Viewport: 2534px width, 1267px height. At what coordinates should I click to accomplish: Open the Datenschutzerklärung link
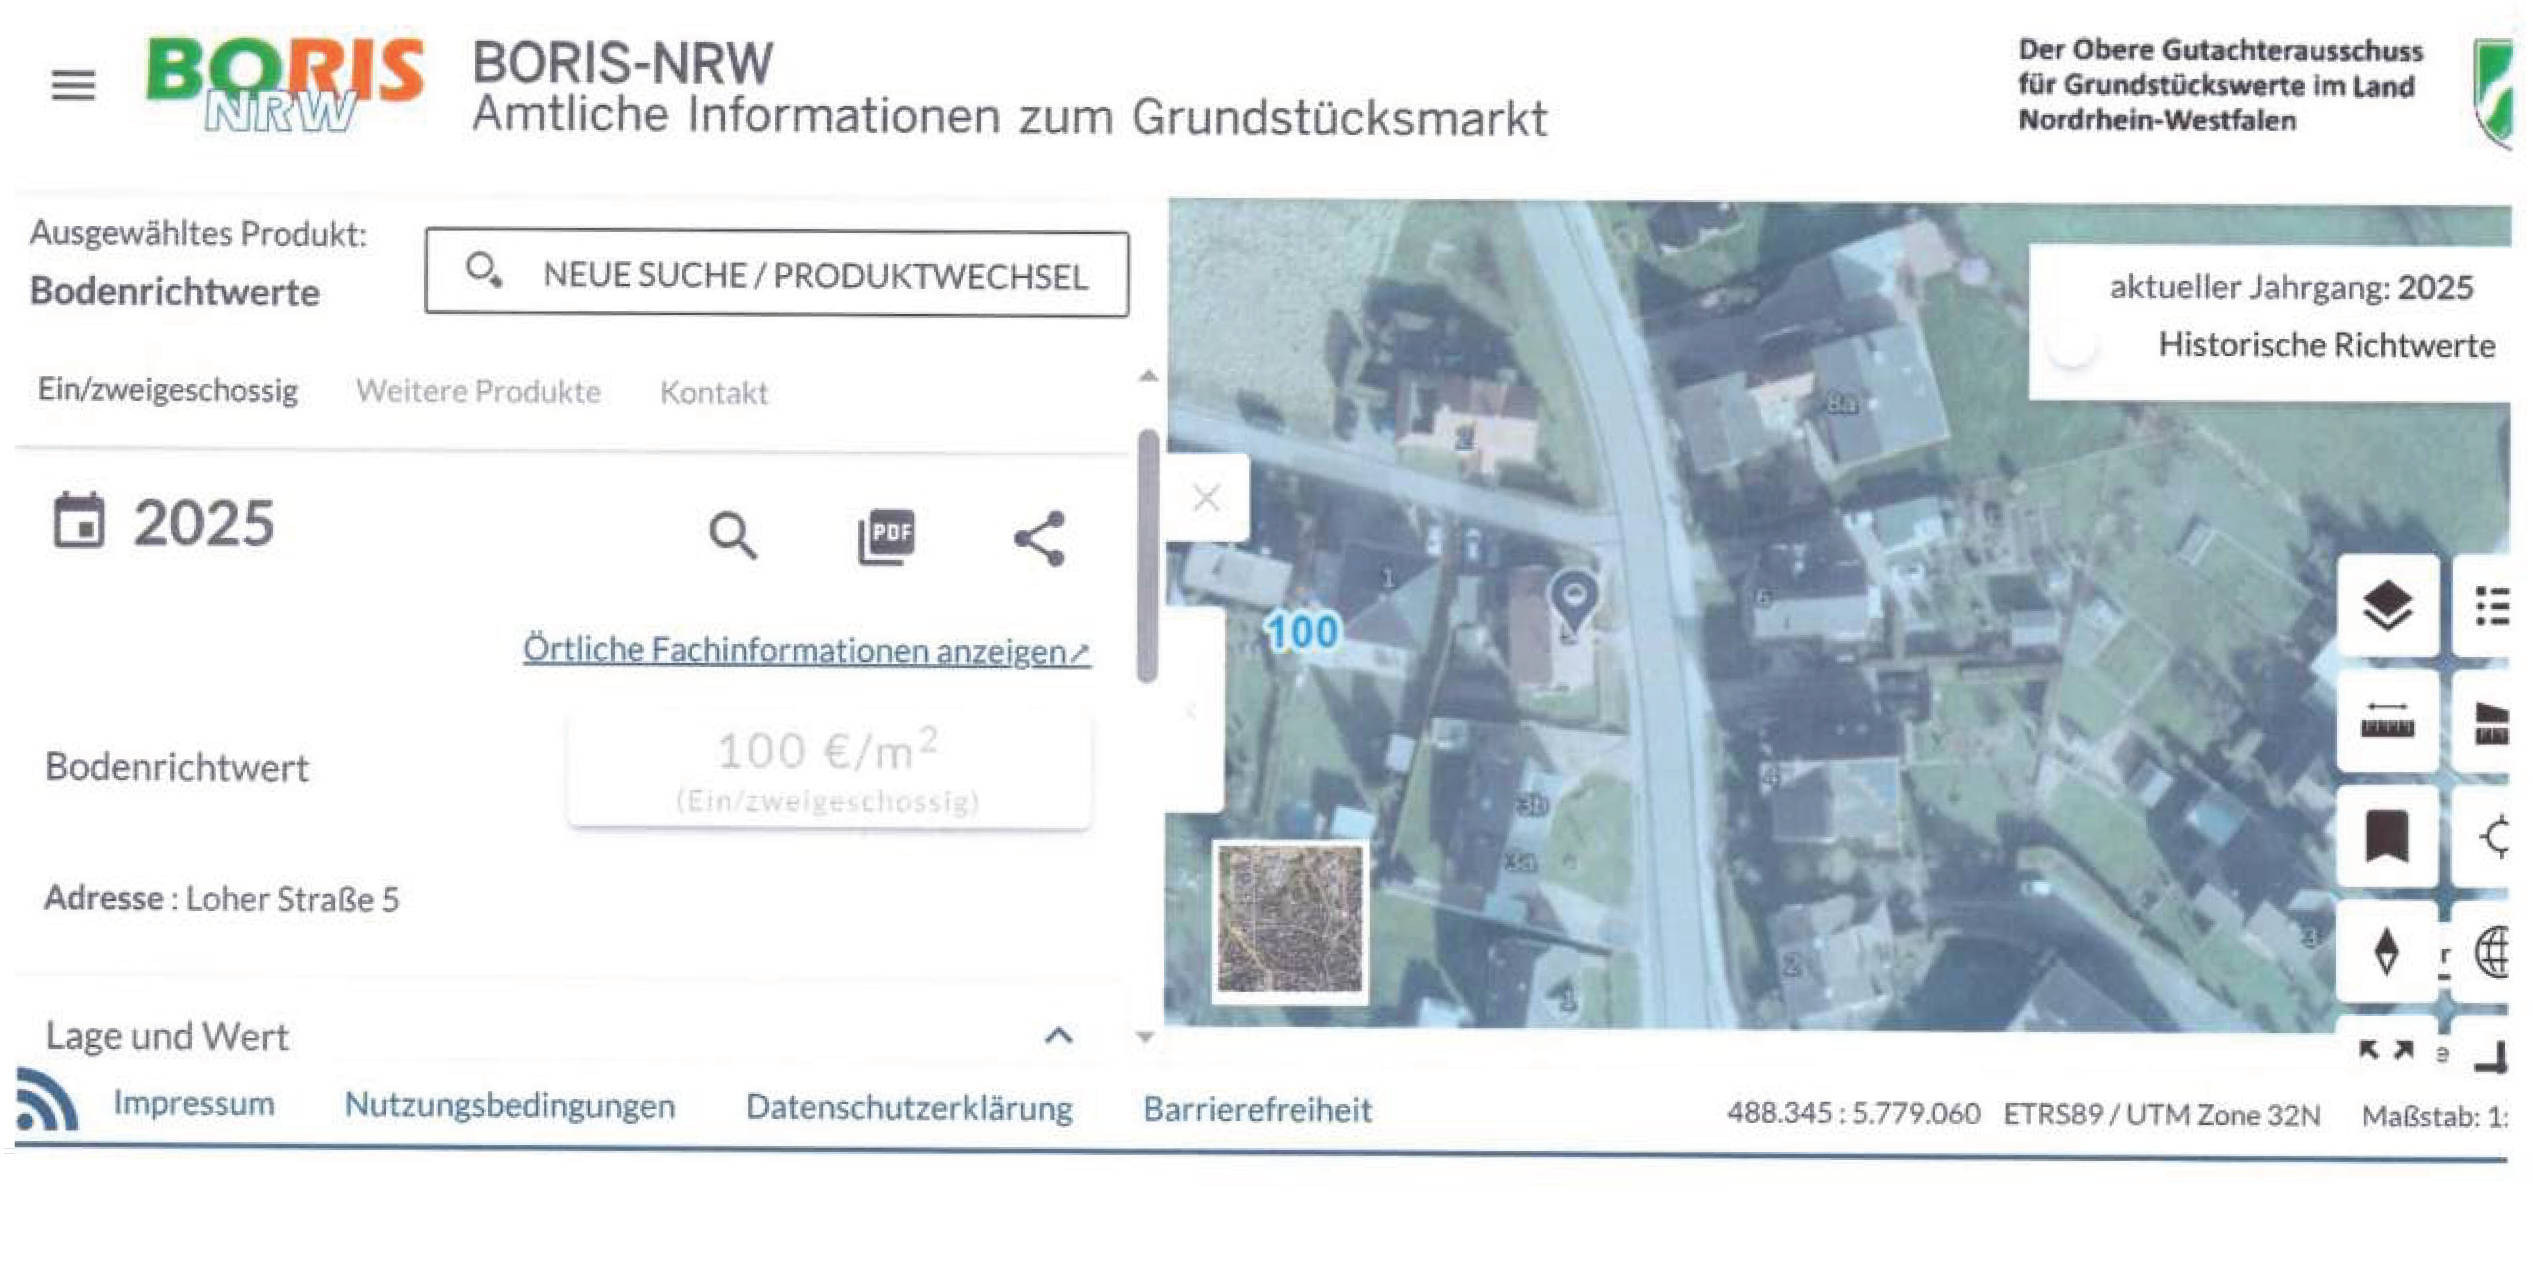click(x=909, y=1108)
